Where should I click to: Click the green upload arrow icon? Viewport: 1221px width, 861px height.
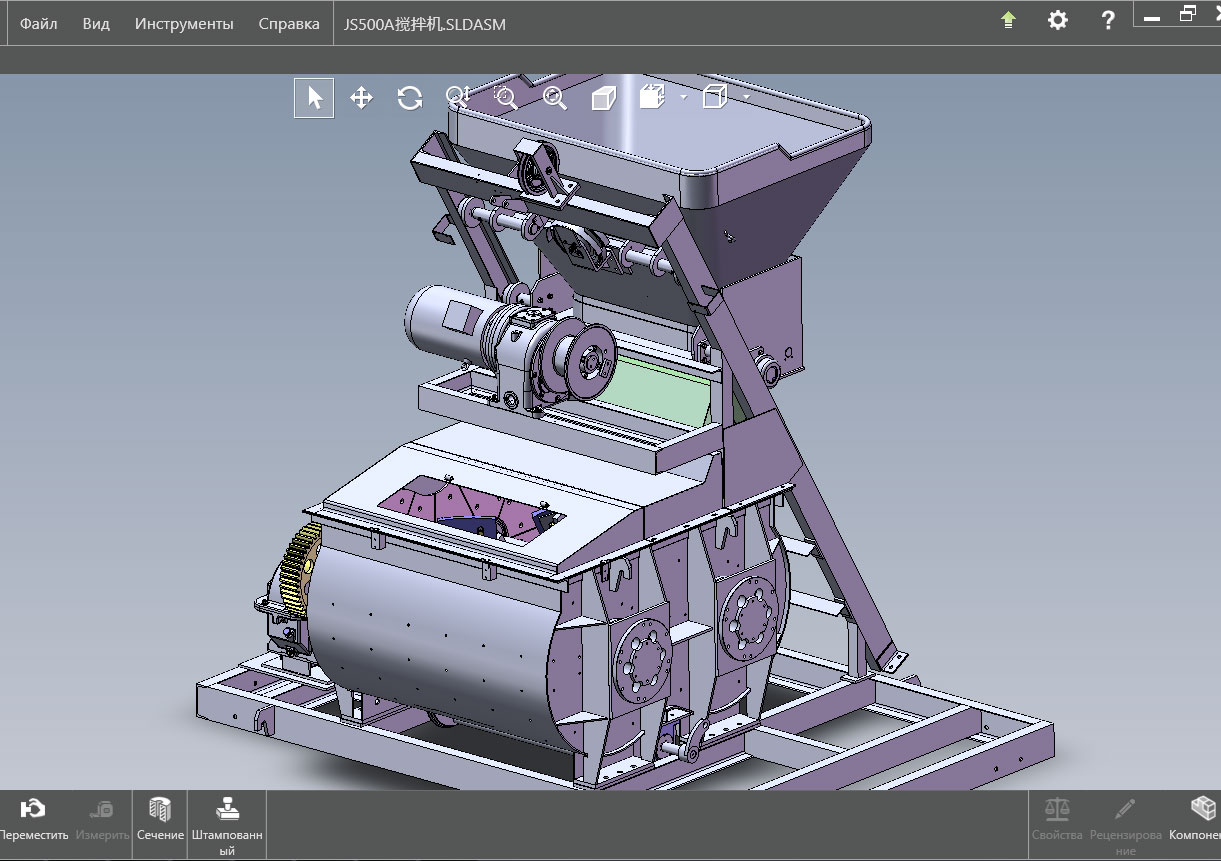point(1009,20)
